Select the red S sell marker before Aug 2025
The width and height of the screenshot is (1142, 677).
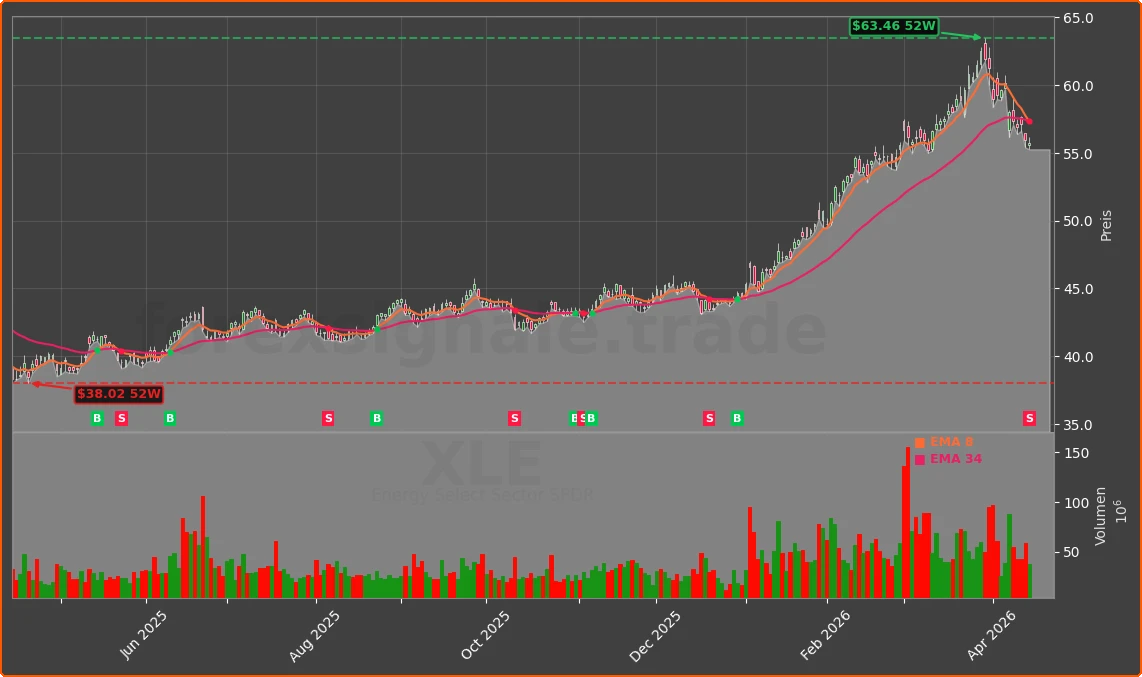pyautogui.click(x=327, y=418)
